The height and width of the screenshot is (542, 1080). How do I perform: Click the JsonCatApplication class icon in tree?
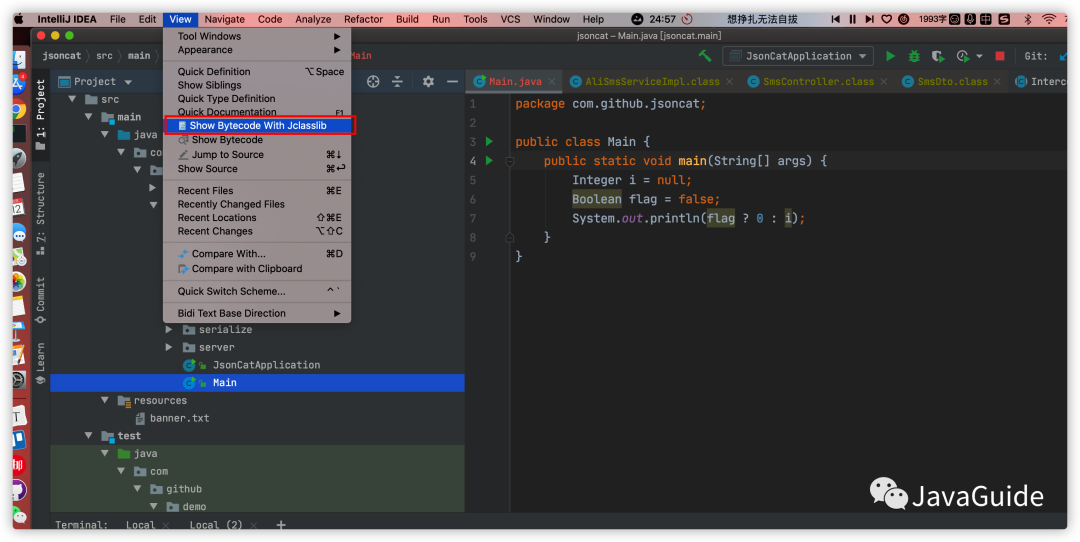click(189, 365)
